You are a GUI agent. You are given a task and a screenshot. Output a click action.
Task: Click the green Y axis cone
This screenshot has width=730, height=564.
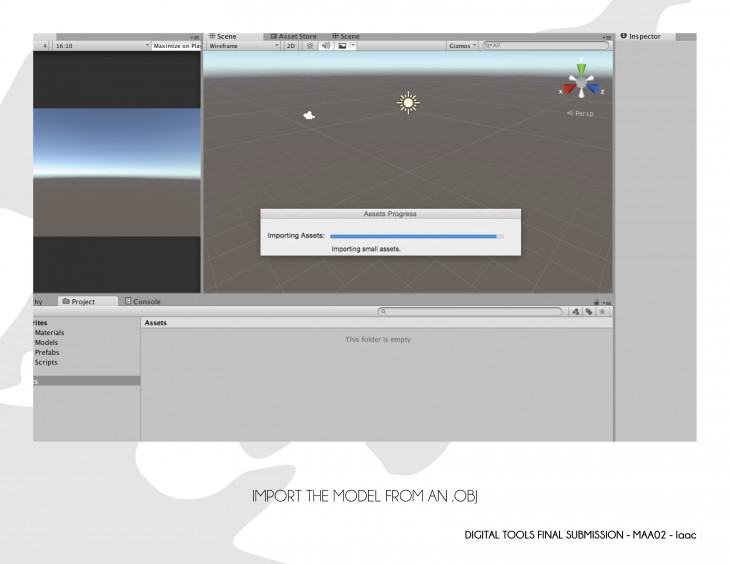580,72
